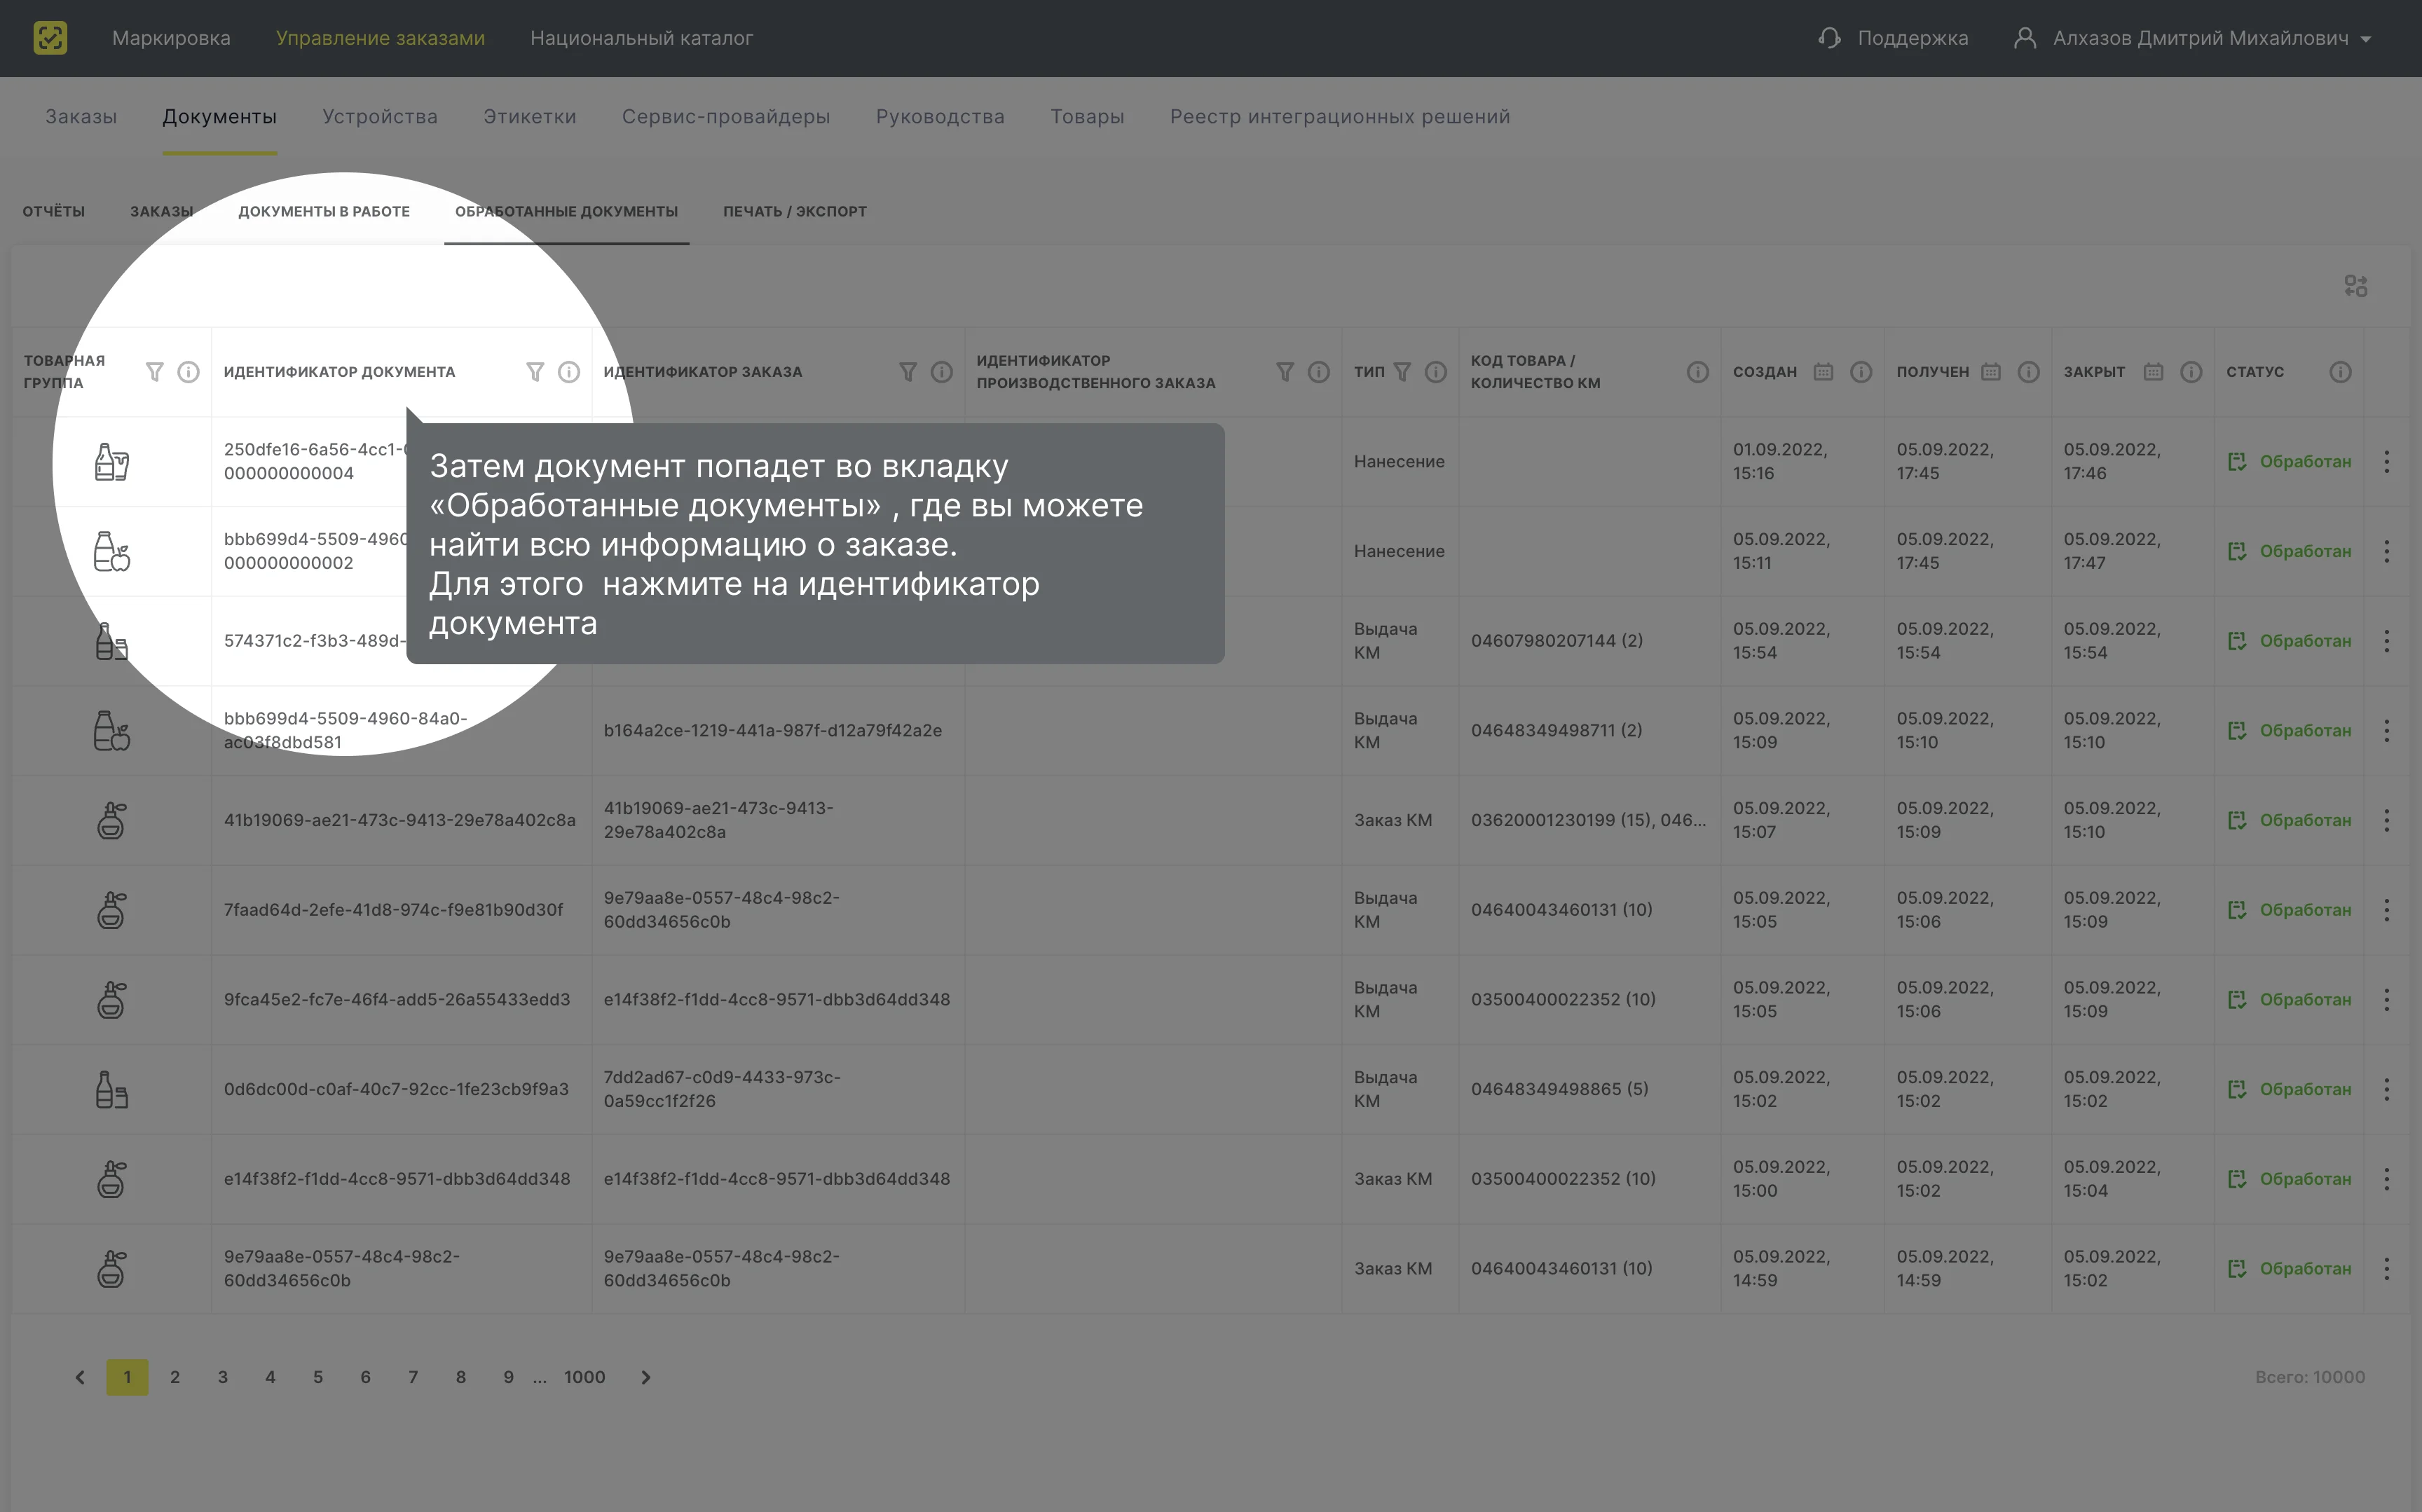Open the Сервис-провайдеры section
Viewport: 2422px width, 1512px height.
point(726,117)
